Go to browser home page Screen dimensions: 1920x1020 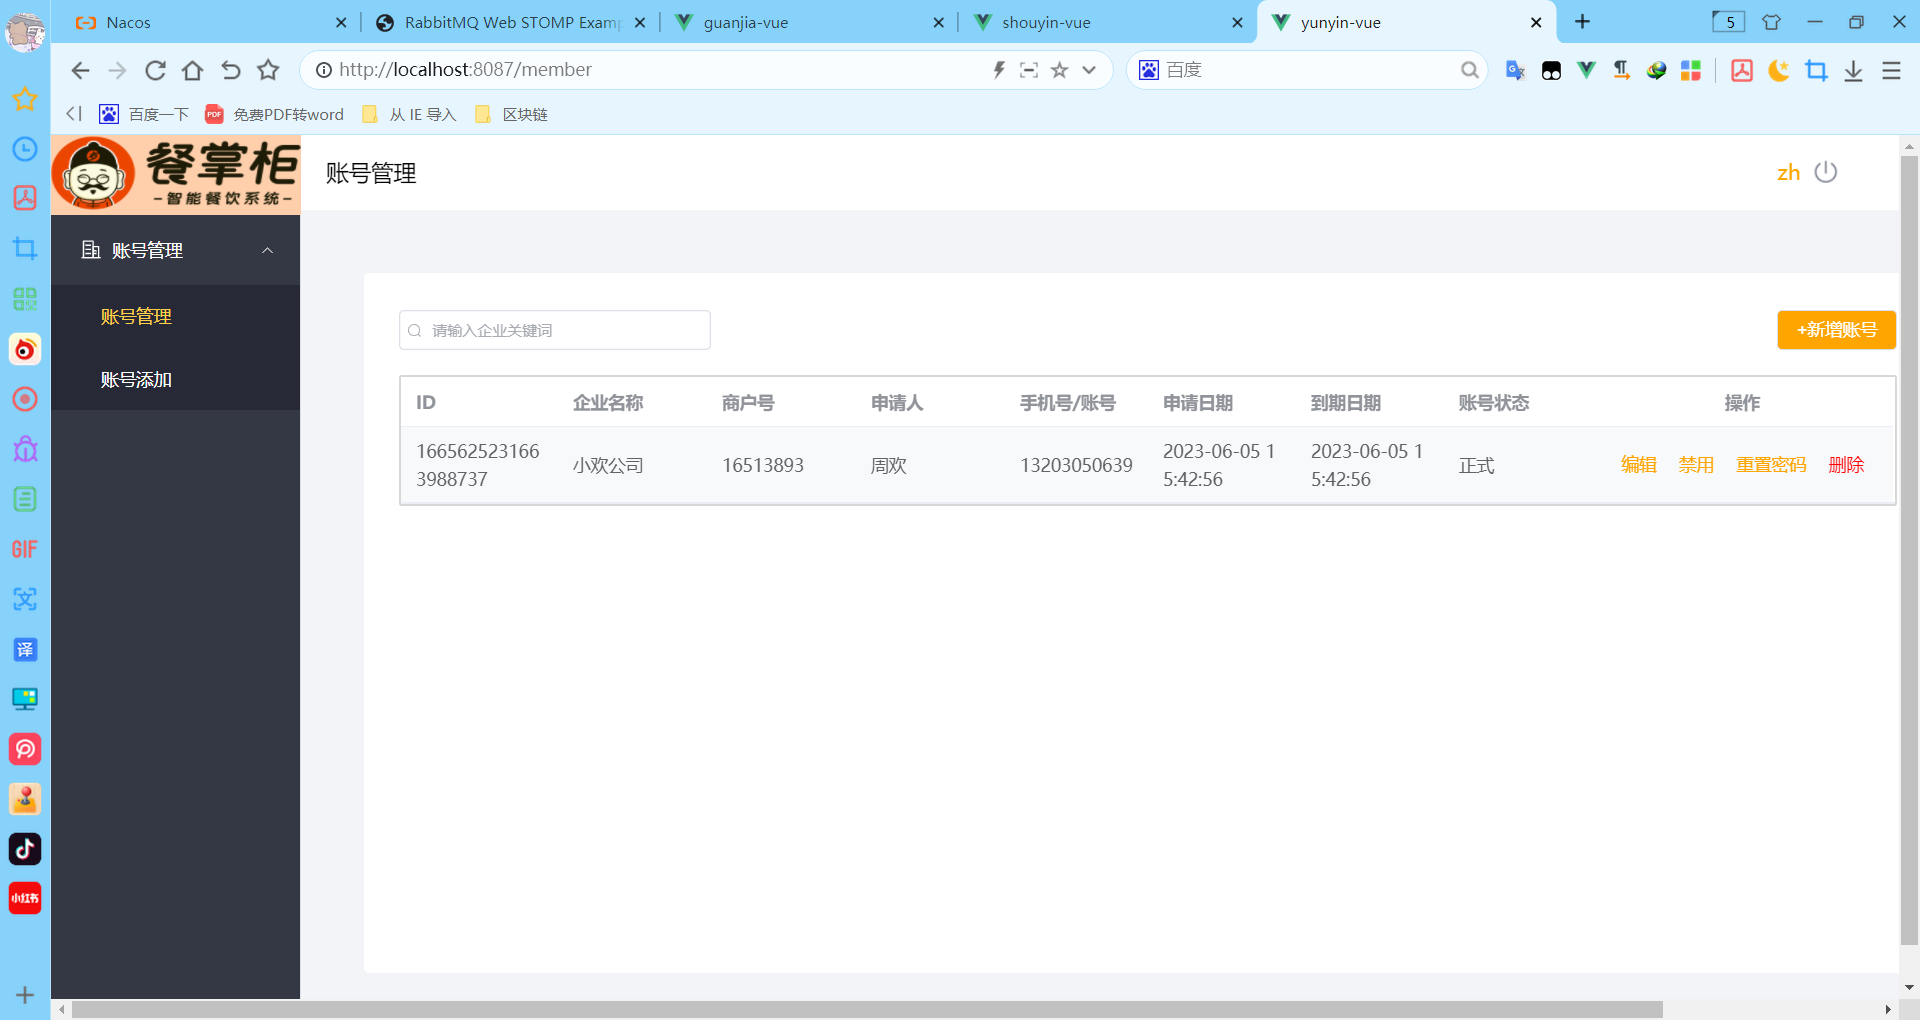point(192,70)
